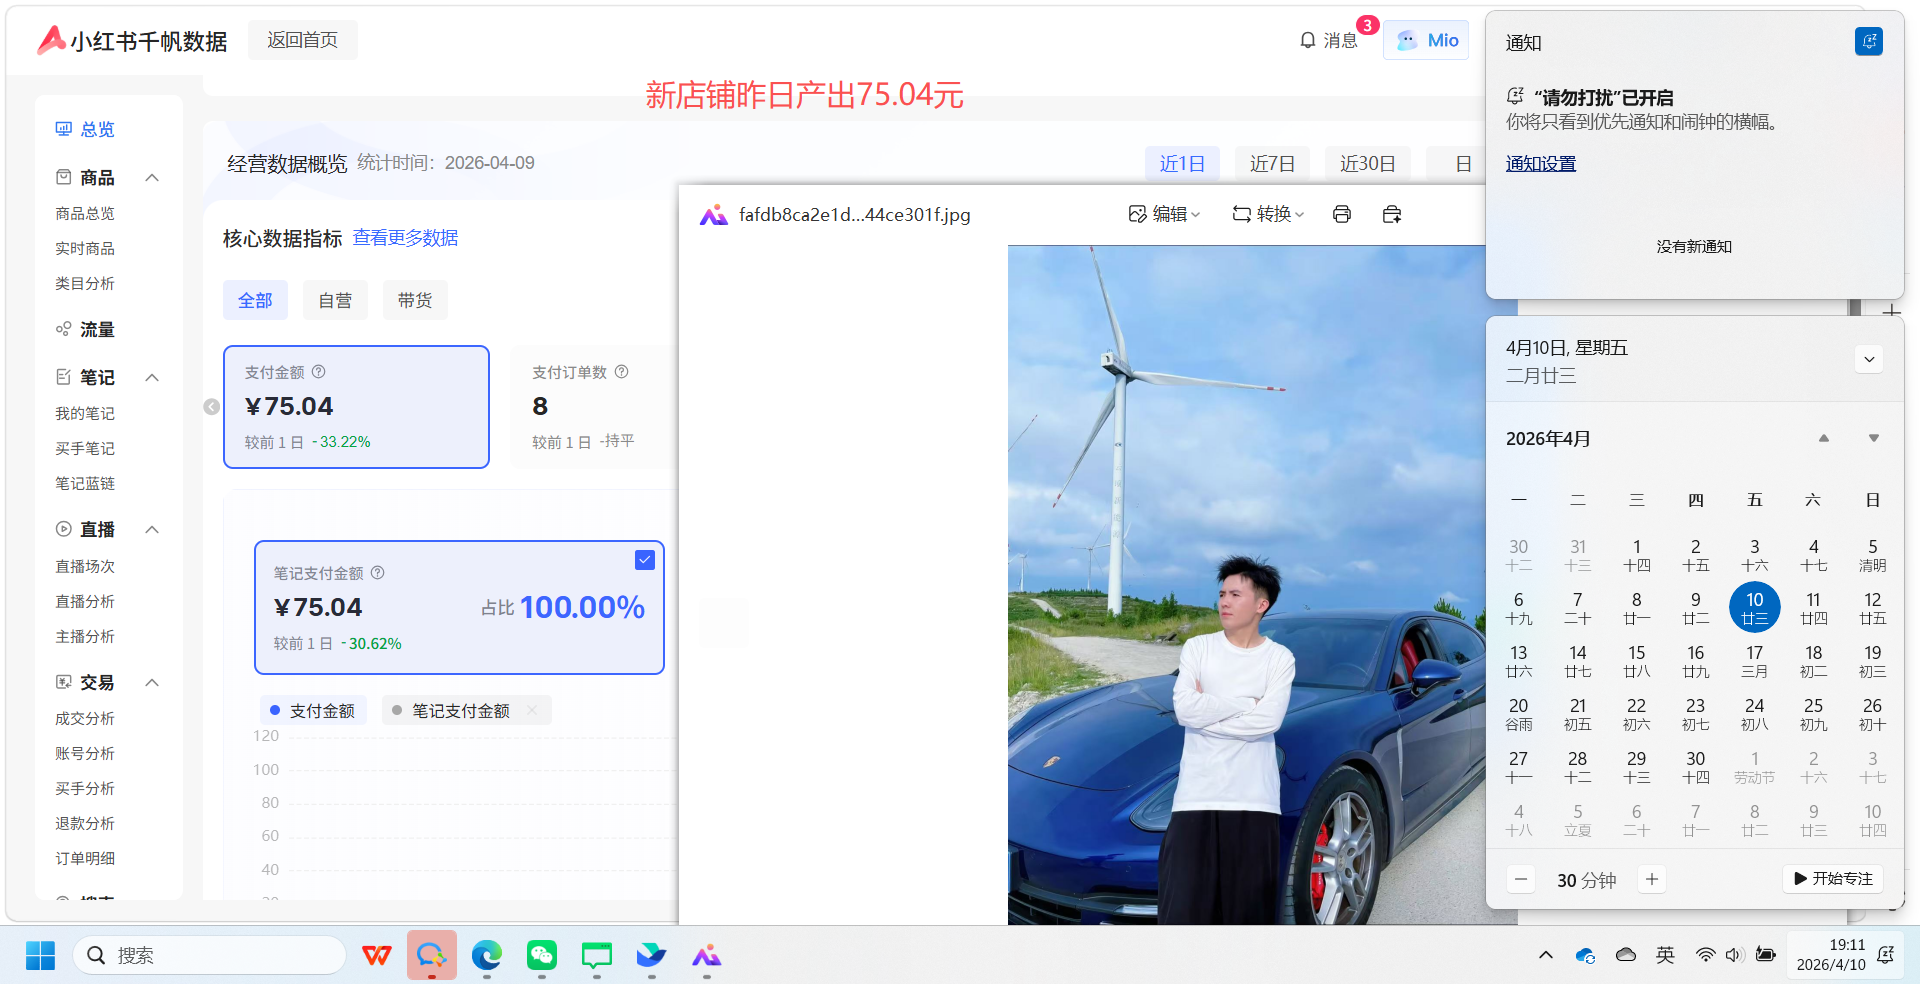1920x984 pixels.
Task: Open 总览 overview in the sidebar
Action: (85, 129)
